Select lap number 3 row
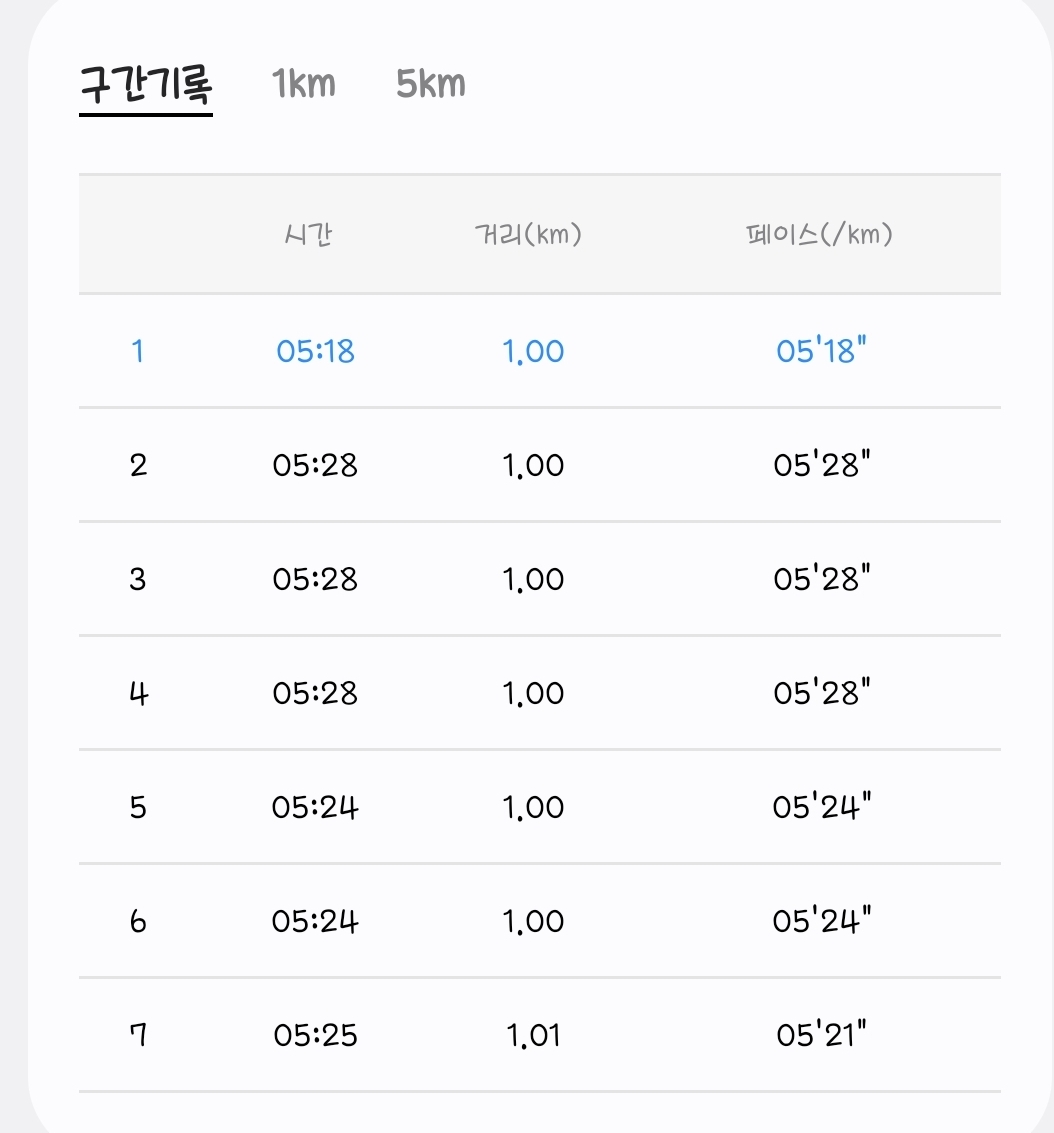The image size is (1054, 1133). [x=138, y=579]
